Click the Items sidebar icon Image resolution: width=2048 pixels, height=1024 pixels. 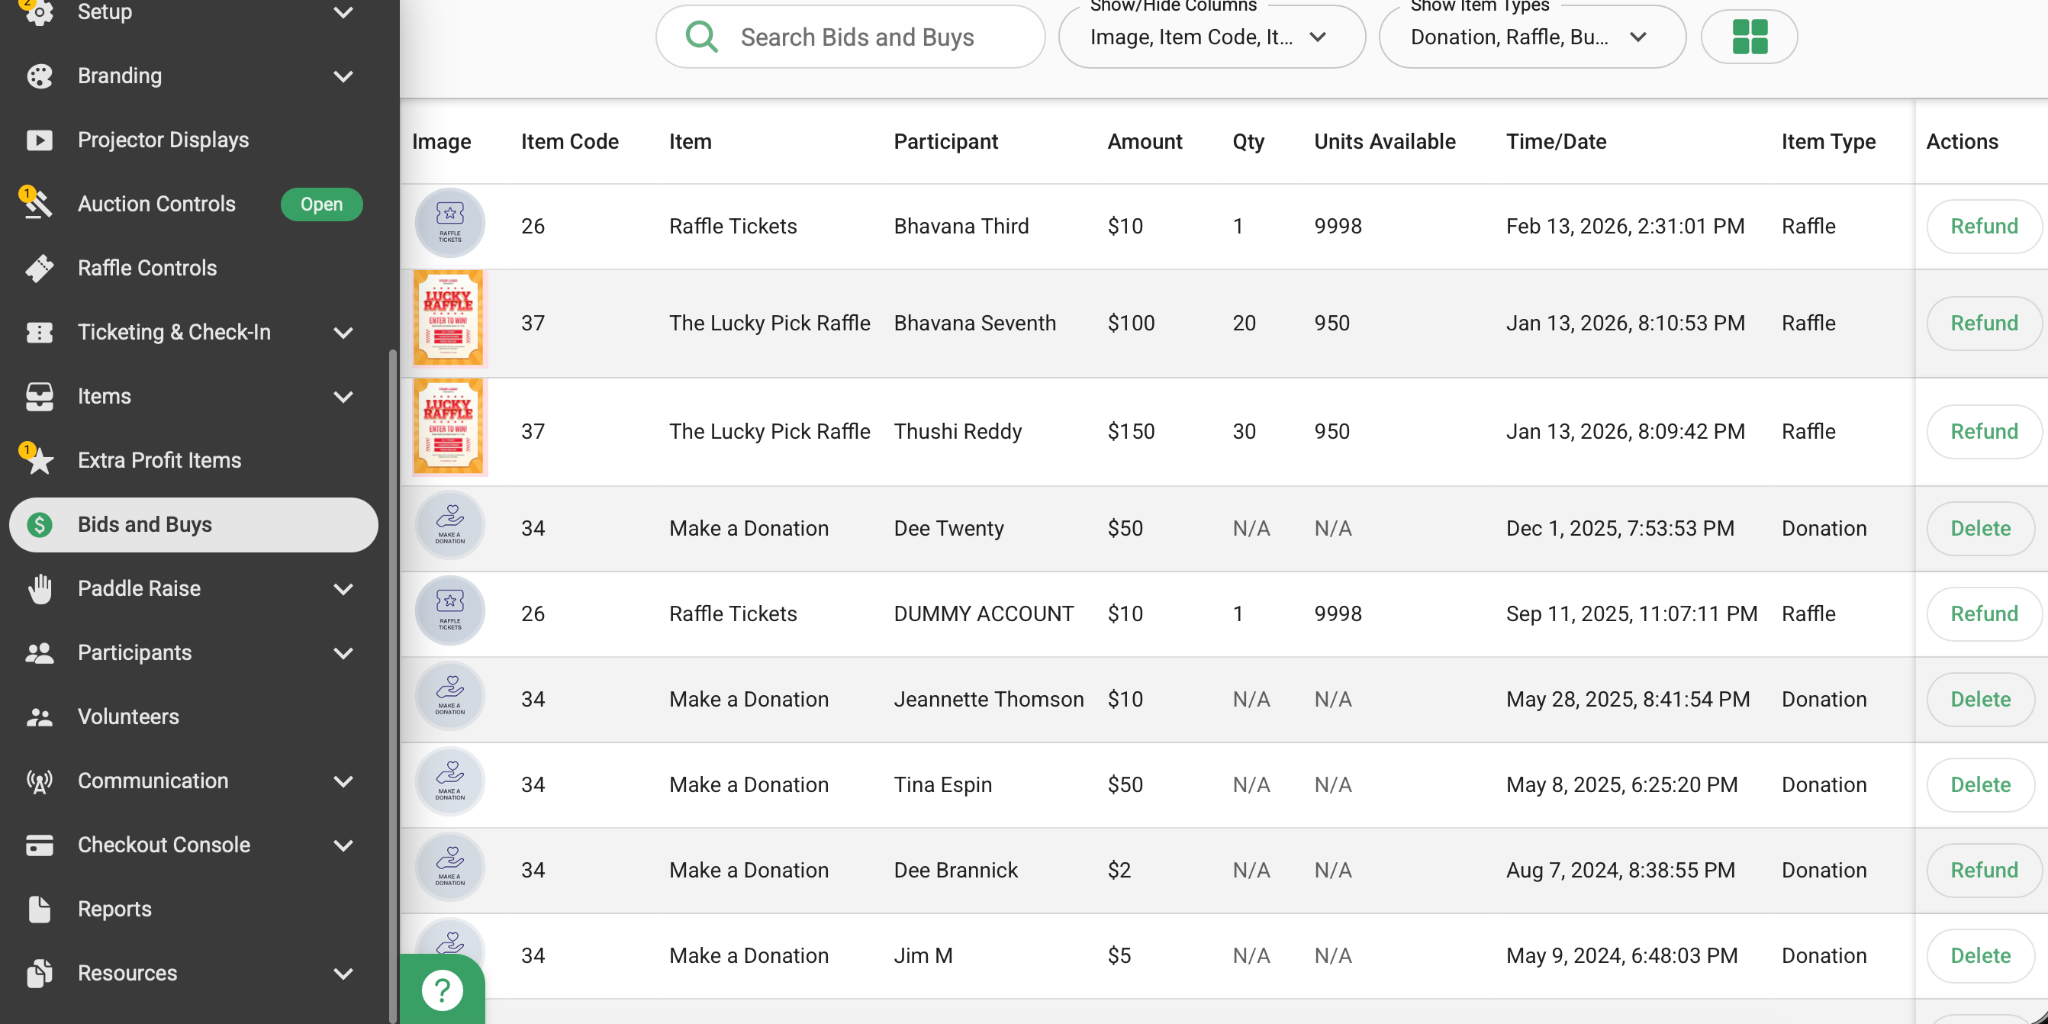point(39,396)
